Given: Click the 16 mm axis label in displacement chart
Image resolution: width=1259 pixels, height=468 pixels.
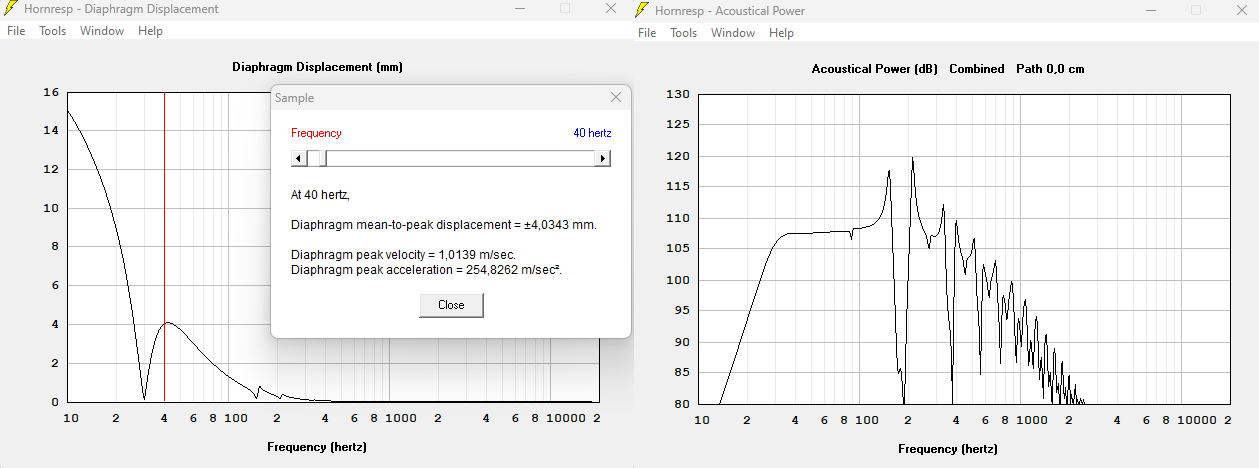Looking at the screenshot, I should coord(50,92).
